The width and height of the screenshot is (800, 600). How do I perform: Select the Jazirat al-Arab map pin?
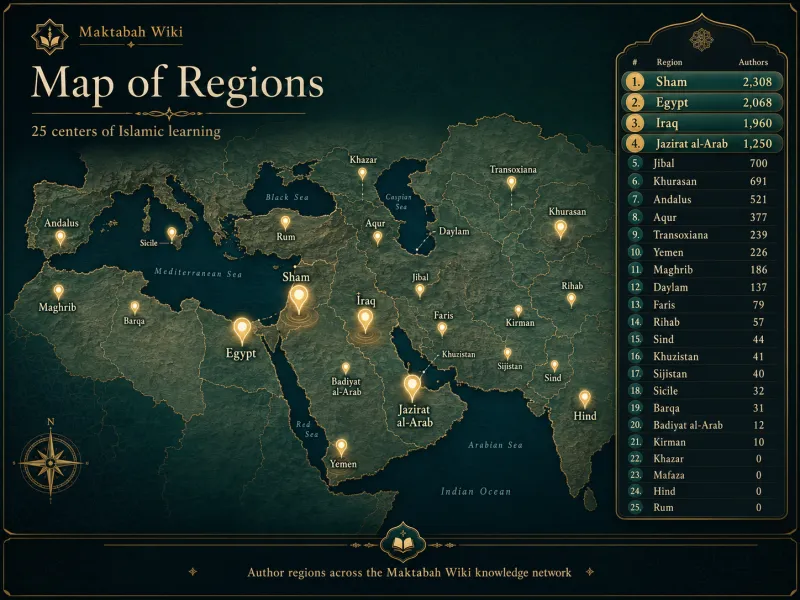point(412,388)
